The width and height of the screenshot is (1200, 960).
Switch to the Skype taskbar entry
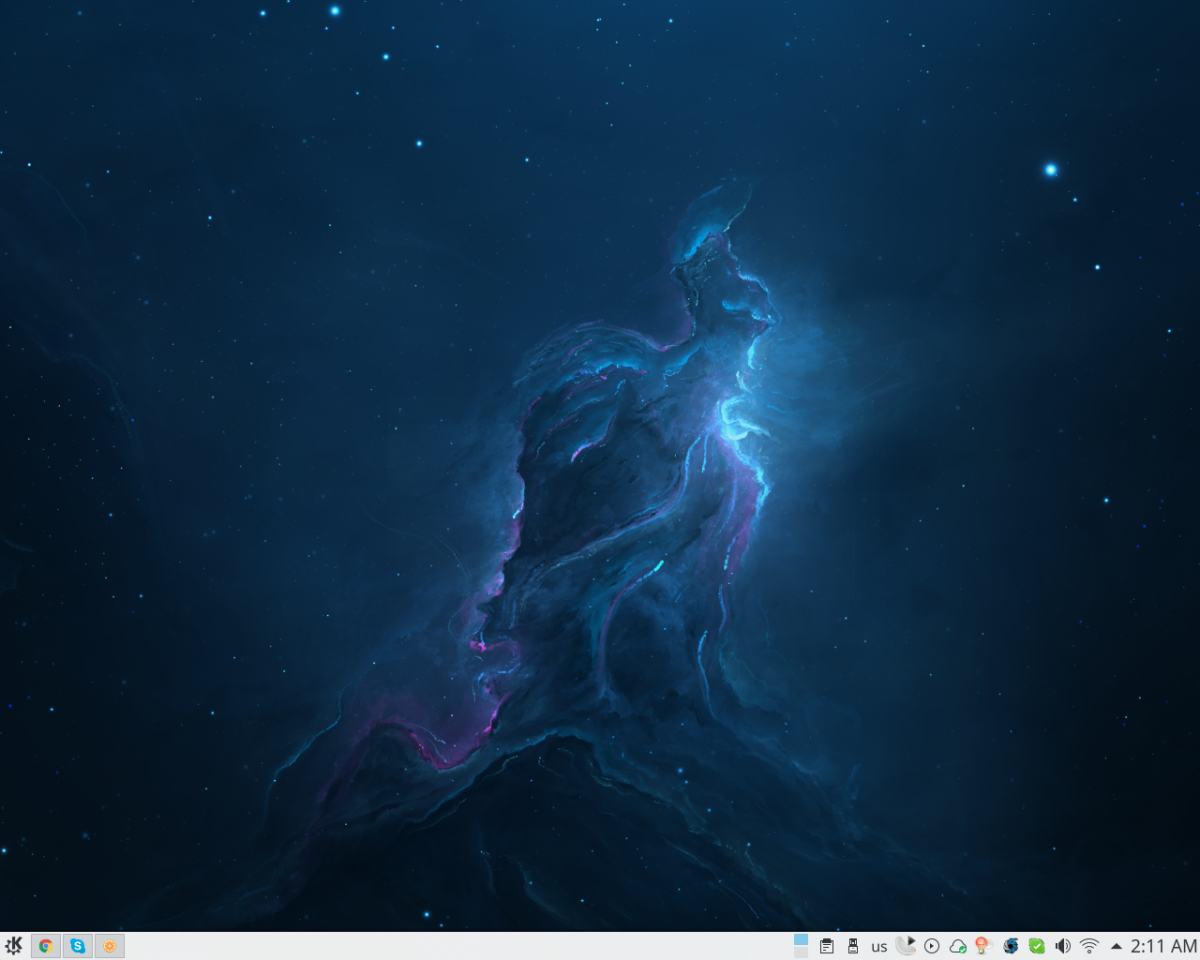pyautogui.click(x=78, y=945)
